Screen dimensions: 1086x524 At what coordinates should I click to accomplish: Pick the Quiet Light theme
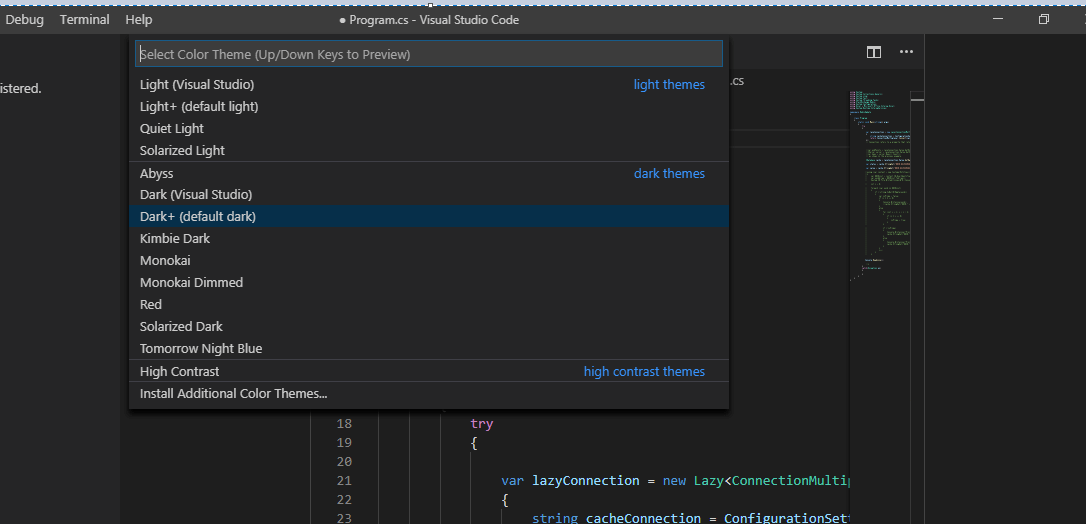click(x=172, y=129)
